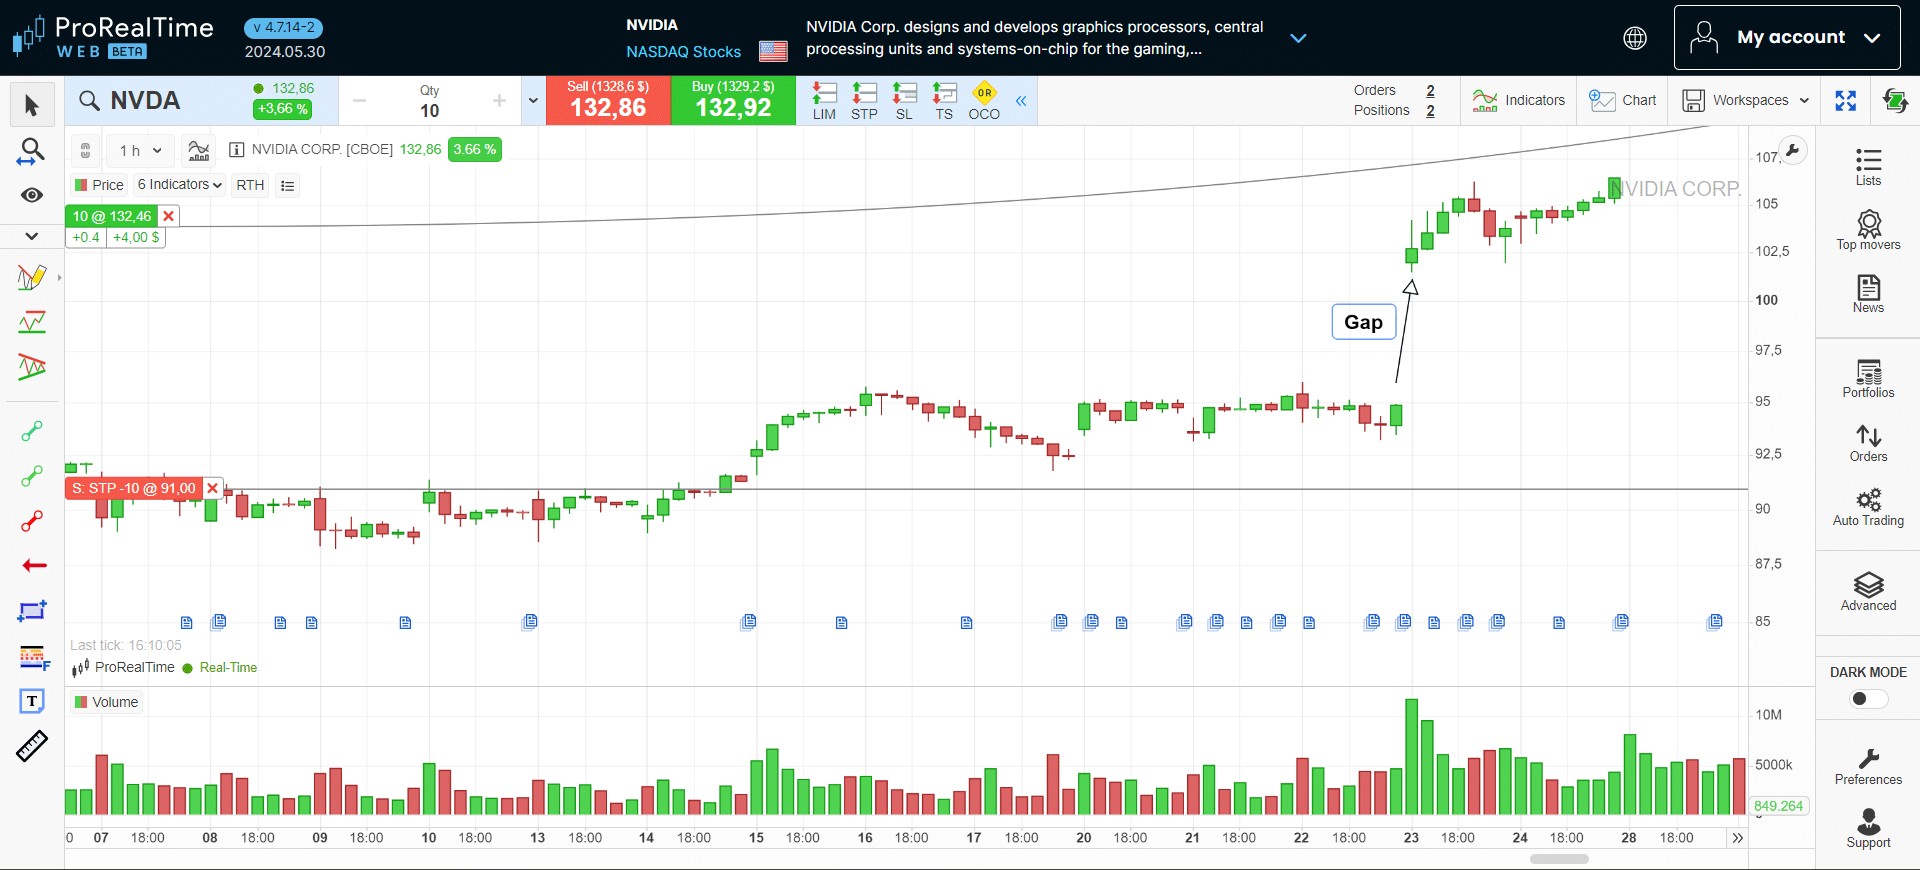This screenshot has height=870, width=1920.
Task: Click the chart scroll-to-latest double arrow
Action: pos(1737,838)
